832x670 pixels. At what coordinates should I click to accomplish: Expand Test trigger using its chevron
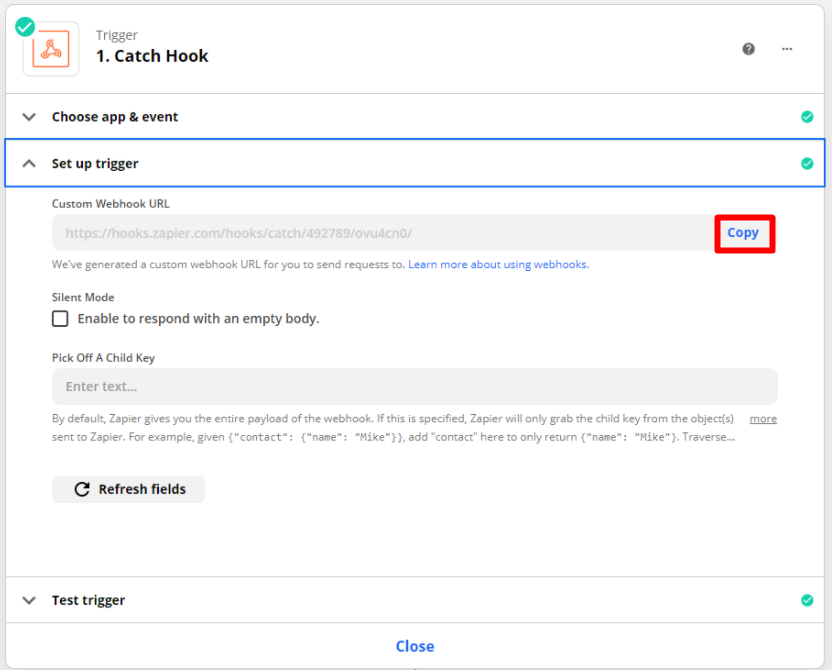tap(30, 601)
